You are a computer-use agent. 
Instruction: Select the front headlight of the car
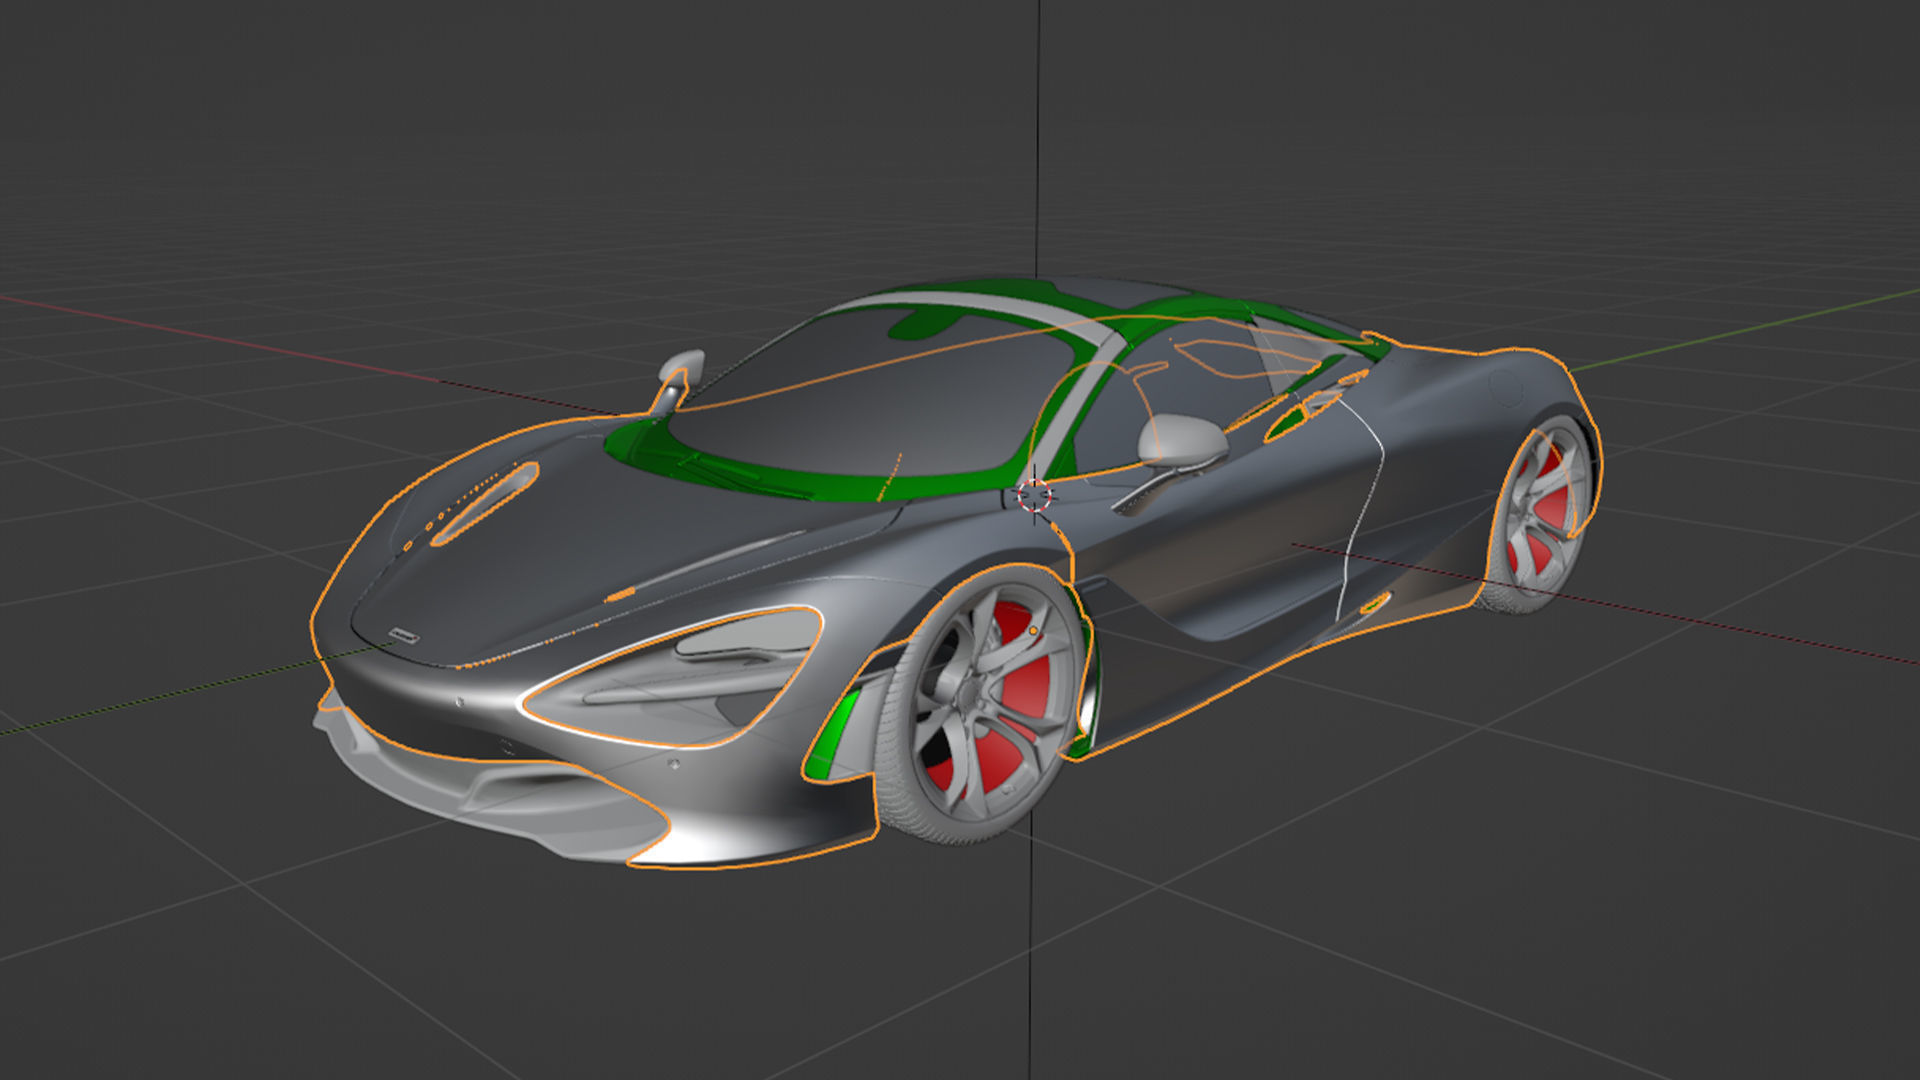click(672, 676)
